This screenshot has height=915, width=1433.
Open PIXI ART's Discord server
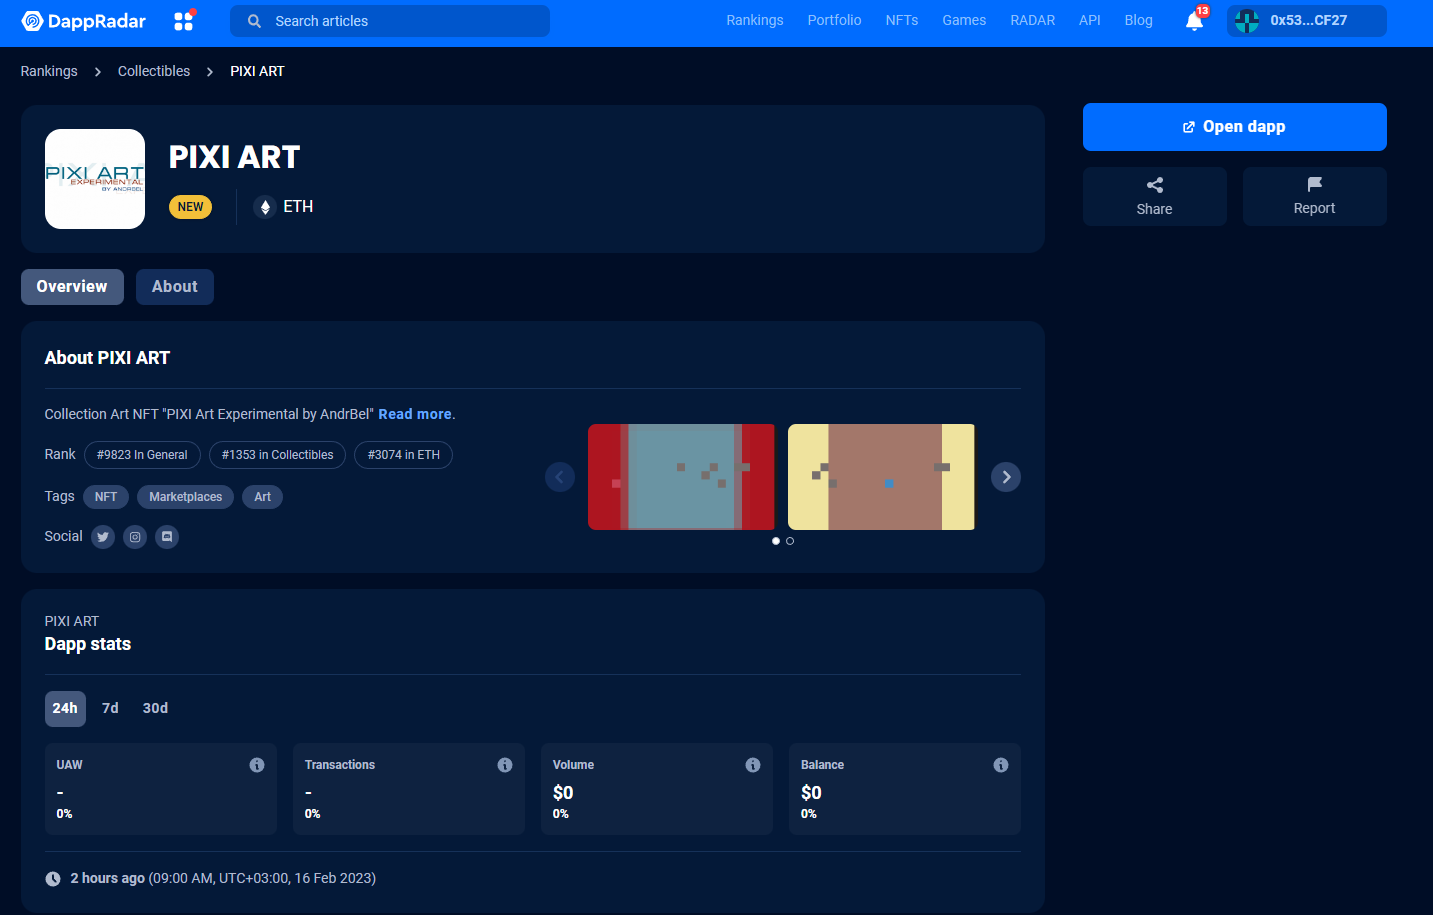click(166, 537)
